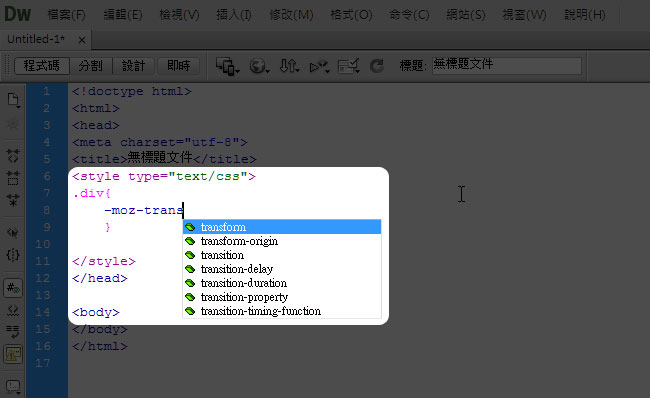Screen dimensions: 650x398
Task: Open the 命令(C) menu
Action: tap(409, 15)
